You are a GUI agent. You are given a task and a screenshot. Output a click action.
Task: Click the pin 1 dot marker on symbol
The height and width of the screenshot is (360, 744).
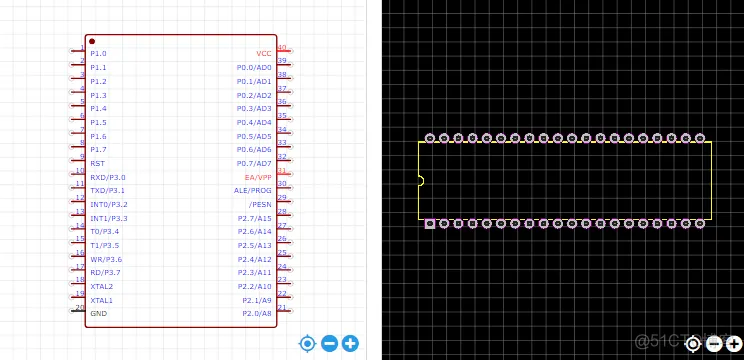coord(92,42)
